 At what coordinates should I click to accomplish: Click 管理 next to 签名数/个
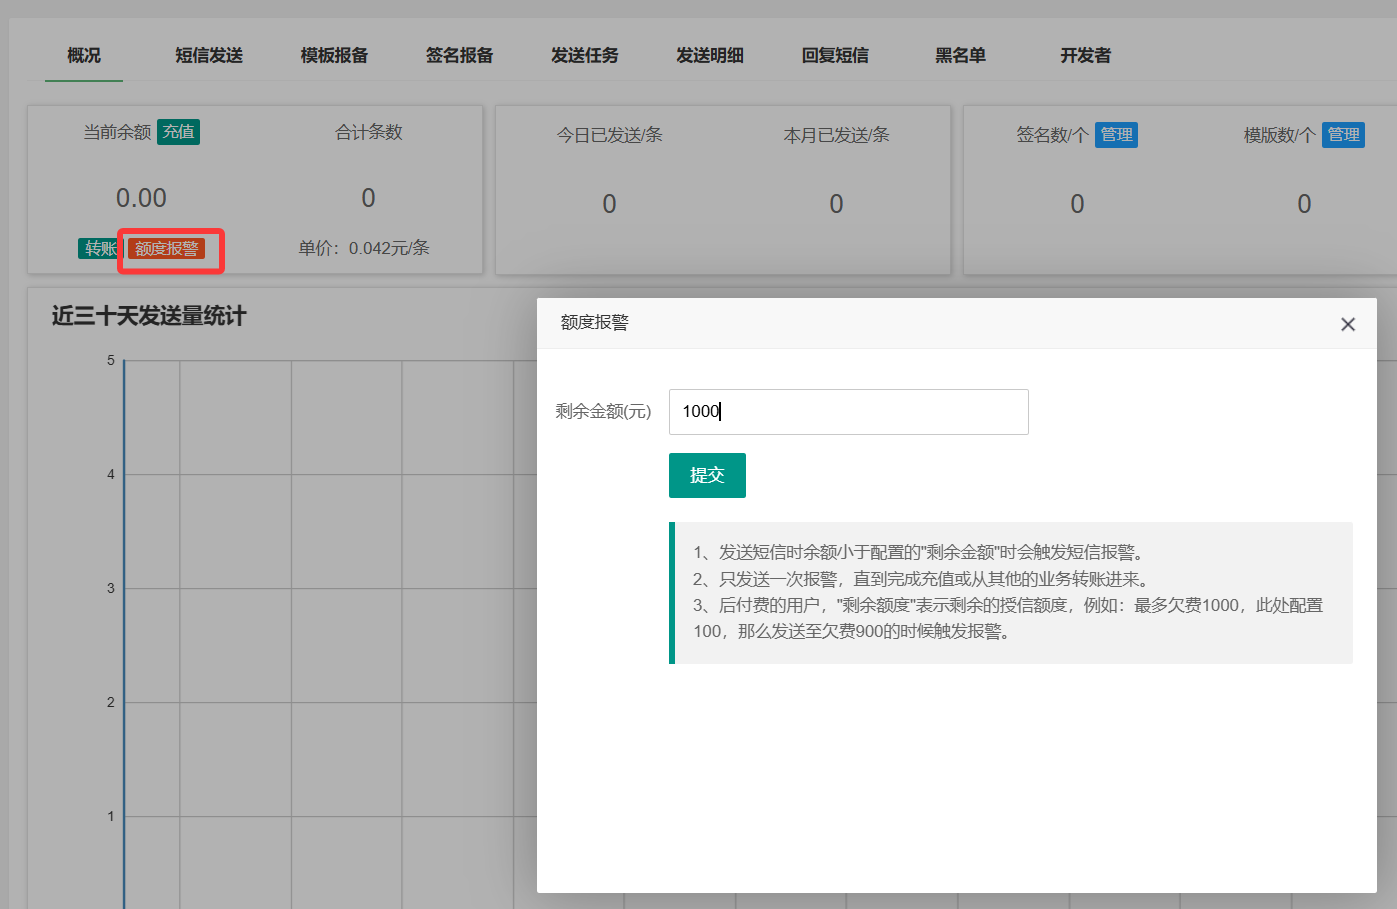click(1116, 135)
